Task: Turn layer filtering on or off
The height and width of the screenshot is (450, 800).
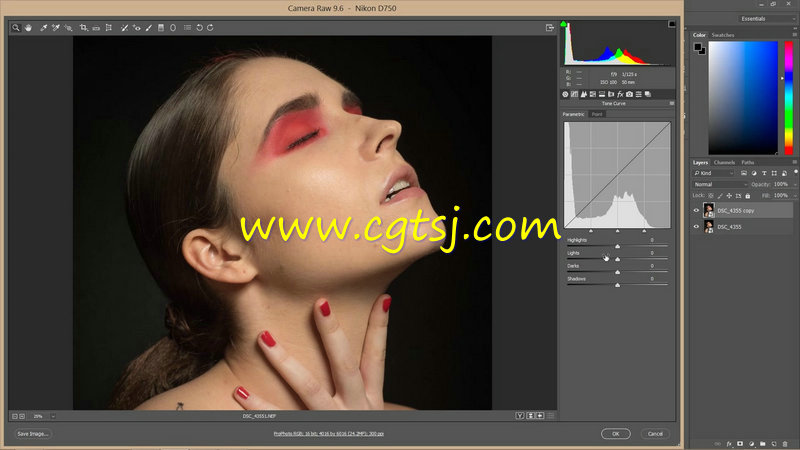Action: [x=795, y=172]
